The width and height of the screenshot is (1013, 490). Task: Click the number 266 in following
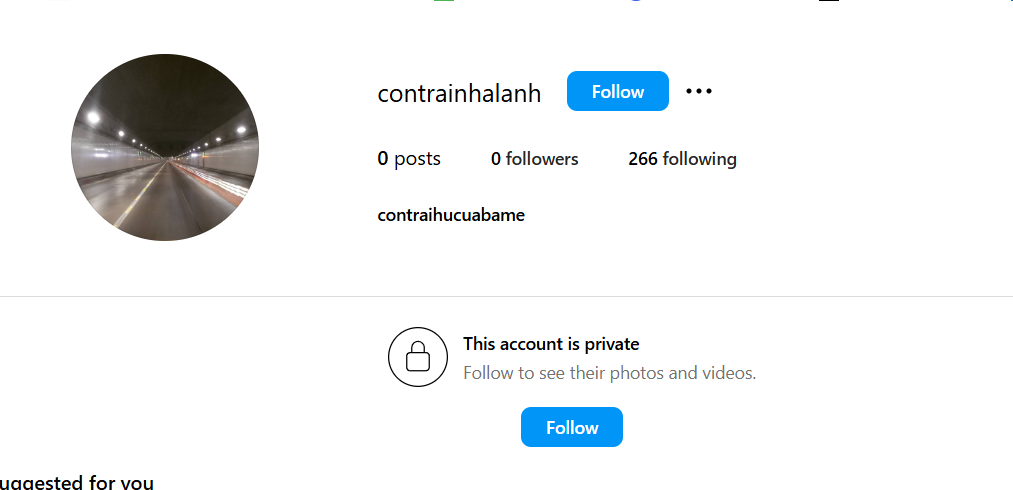coord(642,159)
